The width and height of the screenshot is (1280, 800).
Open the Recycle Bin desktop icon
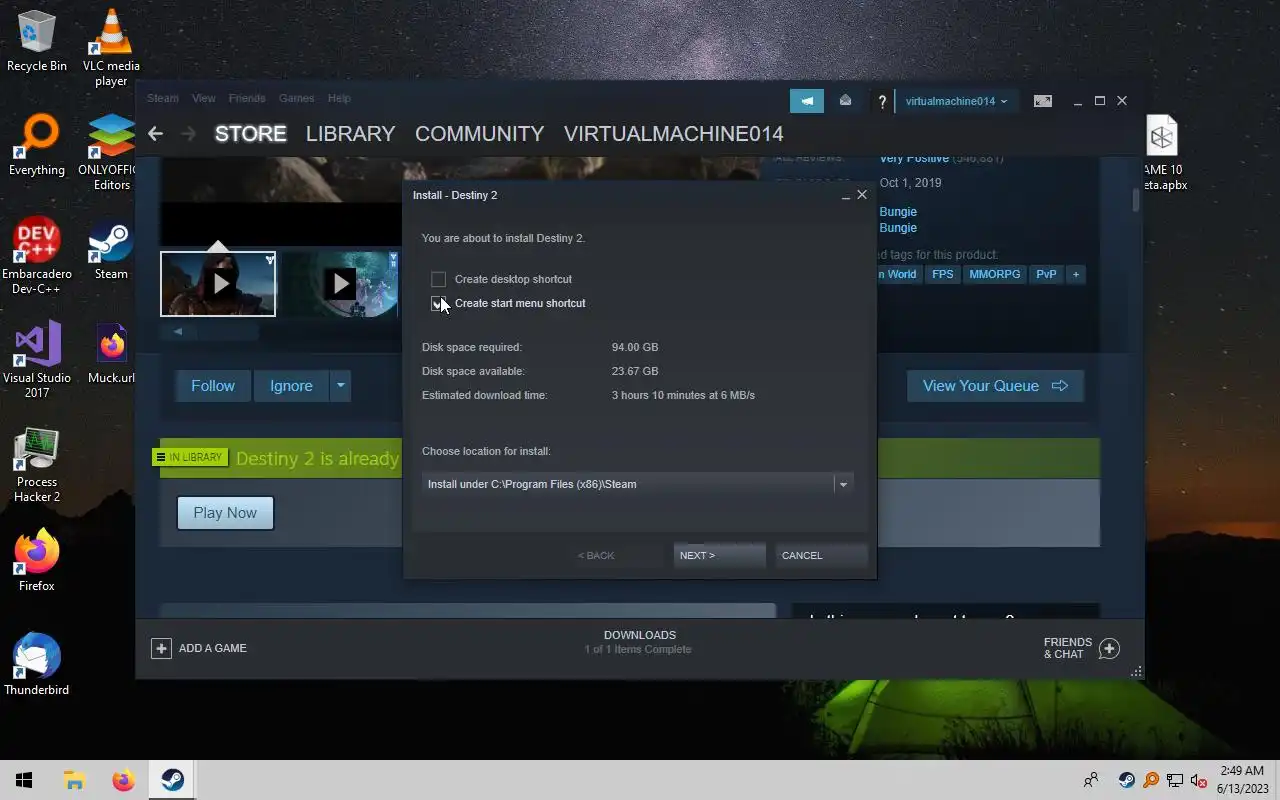37,42
